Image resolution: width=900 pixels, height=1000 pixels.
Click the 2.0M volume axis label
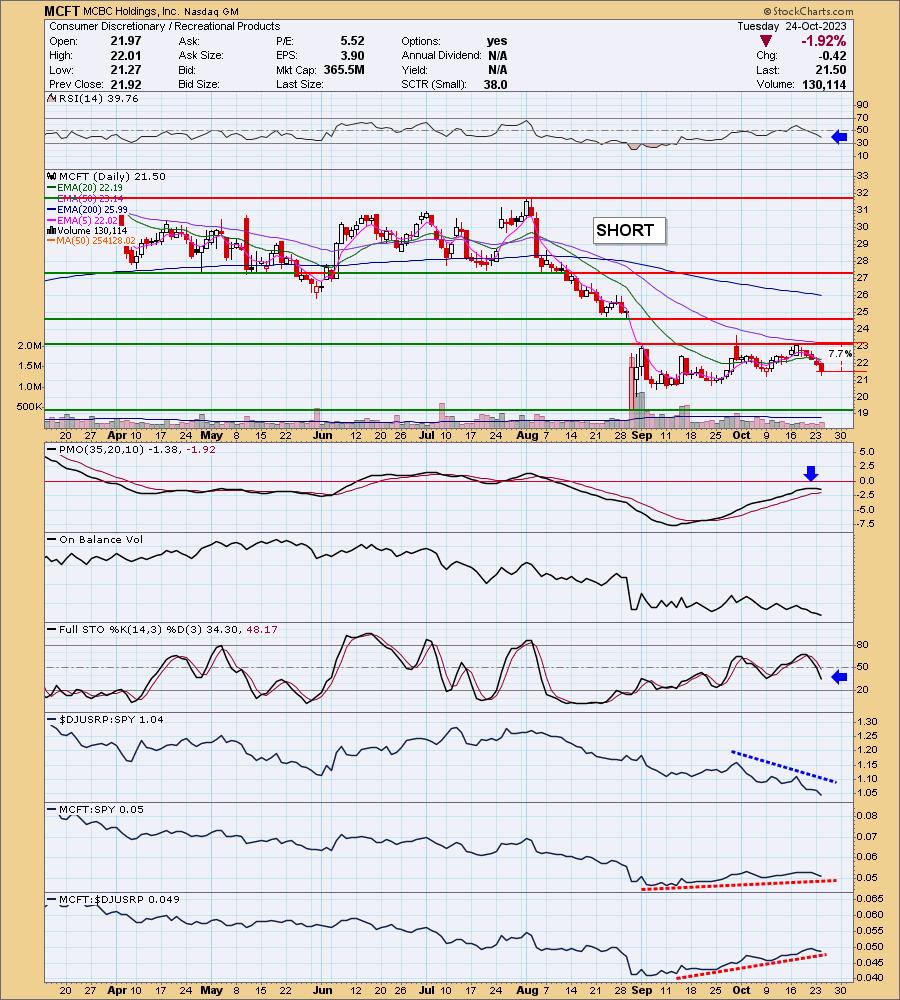pyautogui.click(x=30, y=346)
